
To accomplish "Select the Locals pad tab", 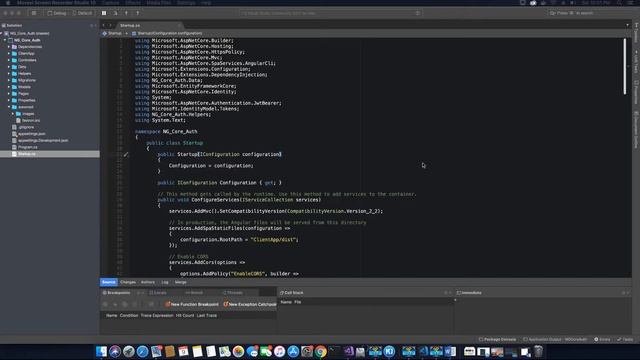I will pyautogui.click(x=158, y=293).
